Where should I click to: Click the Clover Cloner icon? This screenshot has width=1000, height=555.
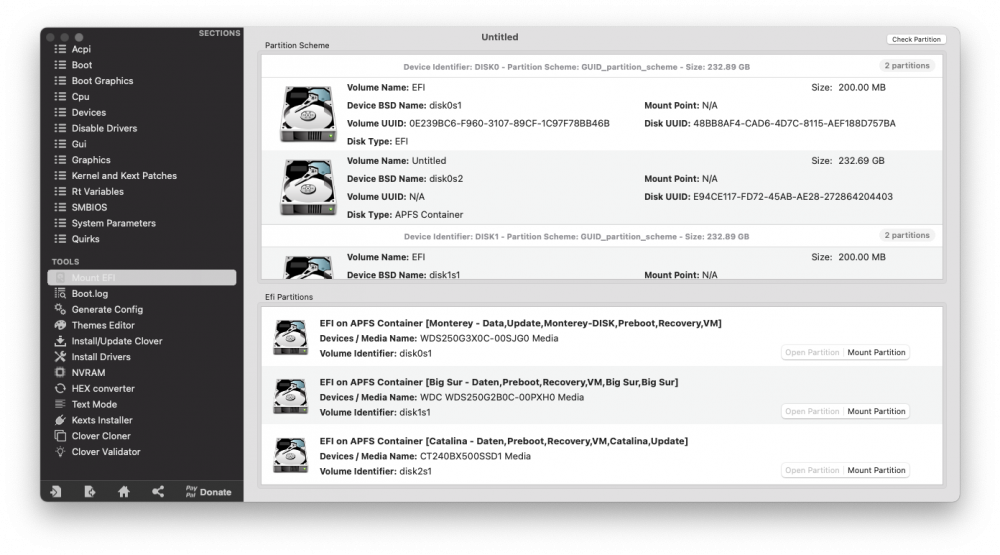[60, 436]
